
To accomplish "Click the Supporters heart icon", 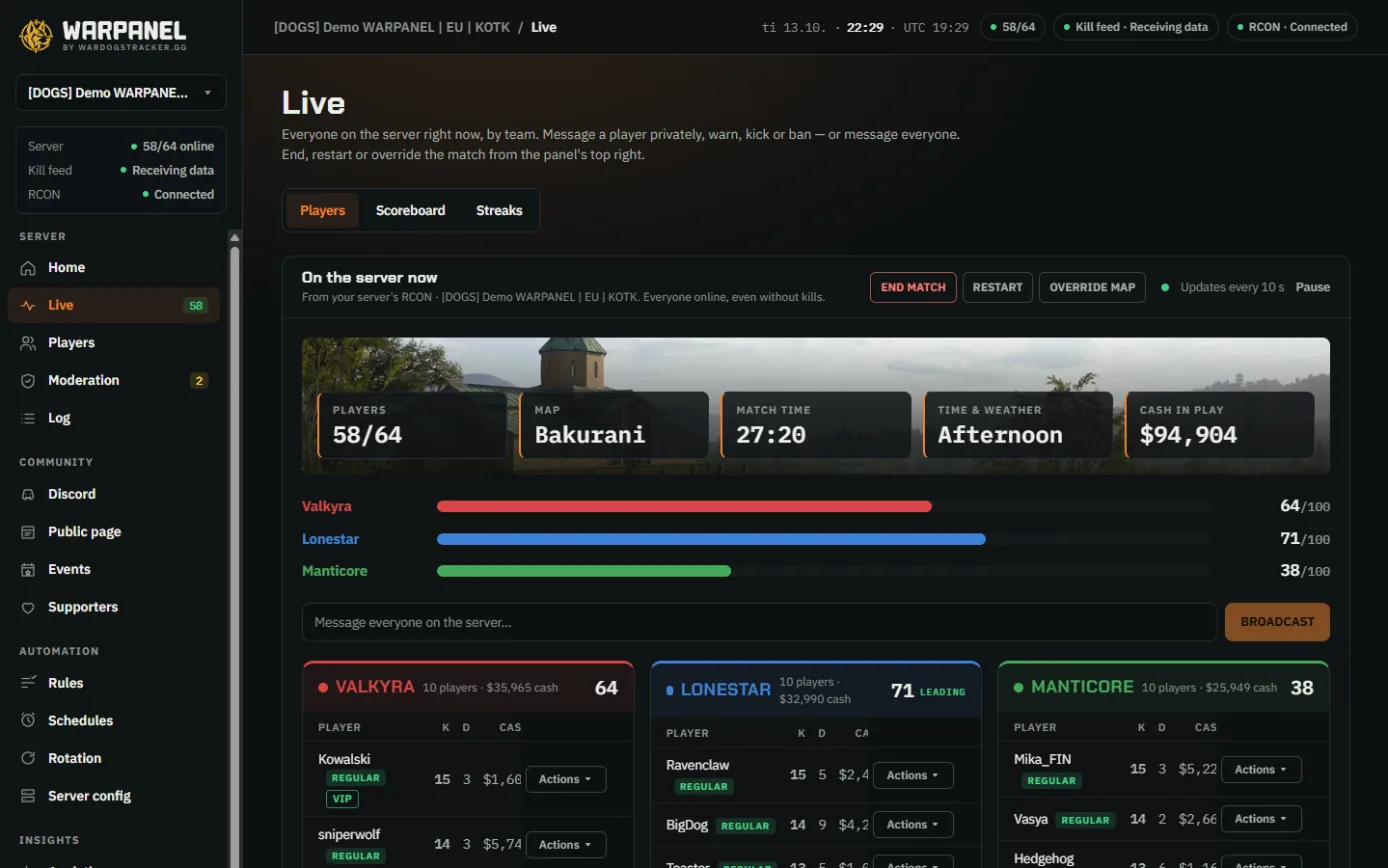I will pos(28,607).
